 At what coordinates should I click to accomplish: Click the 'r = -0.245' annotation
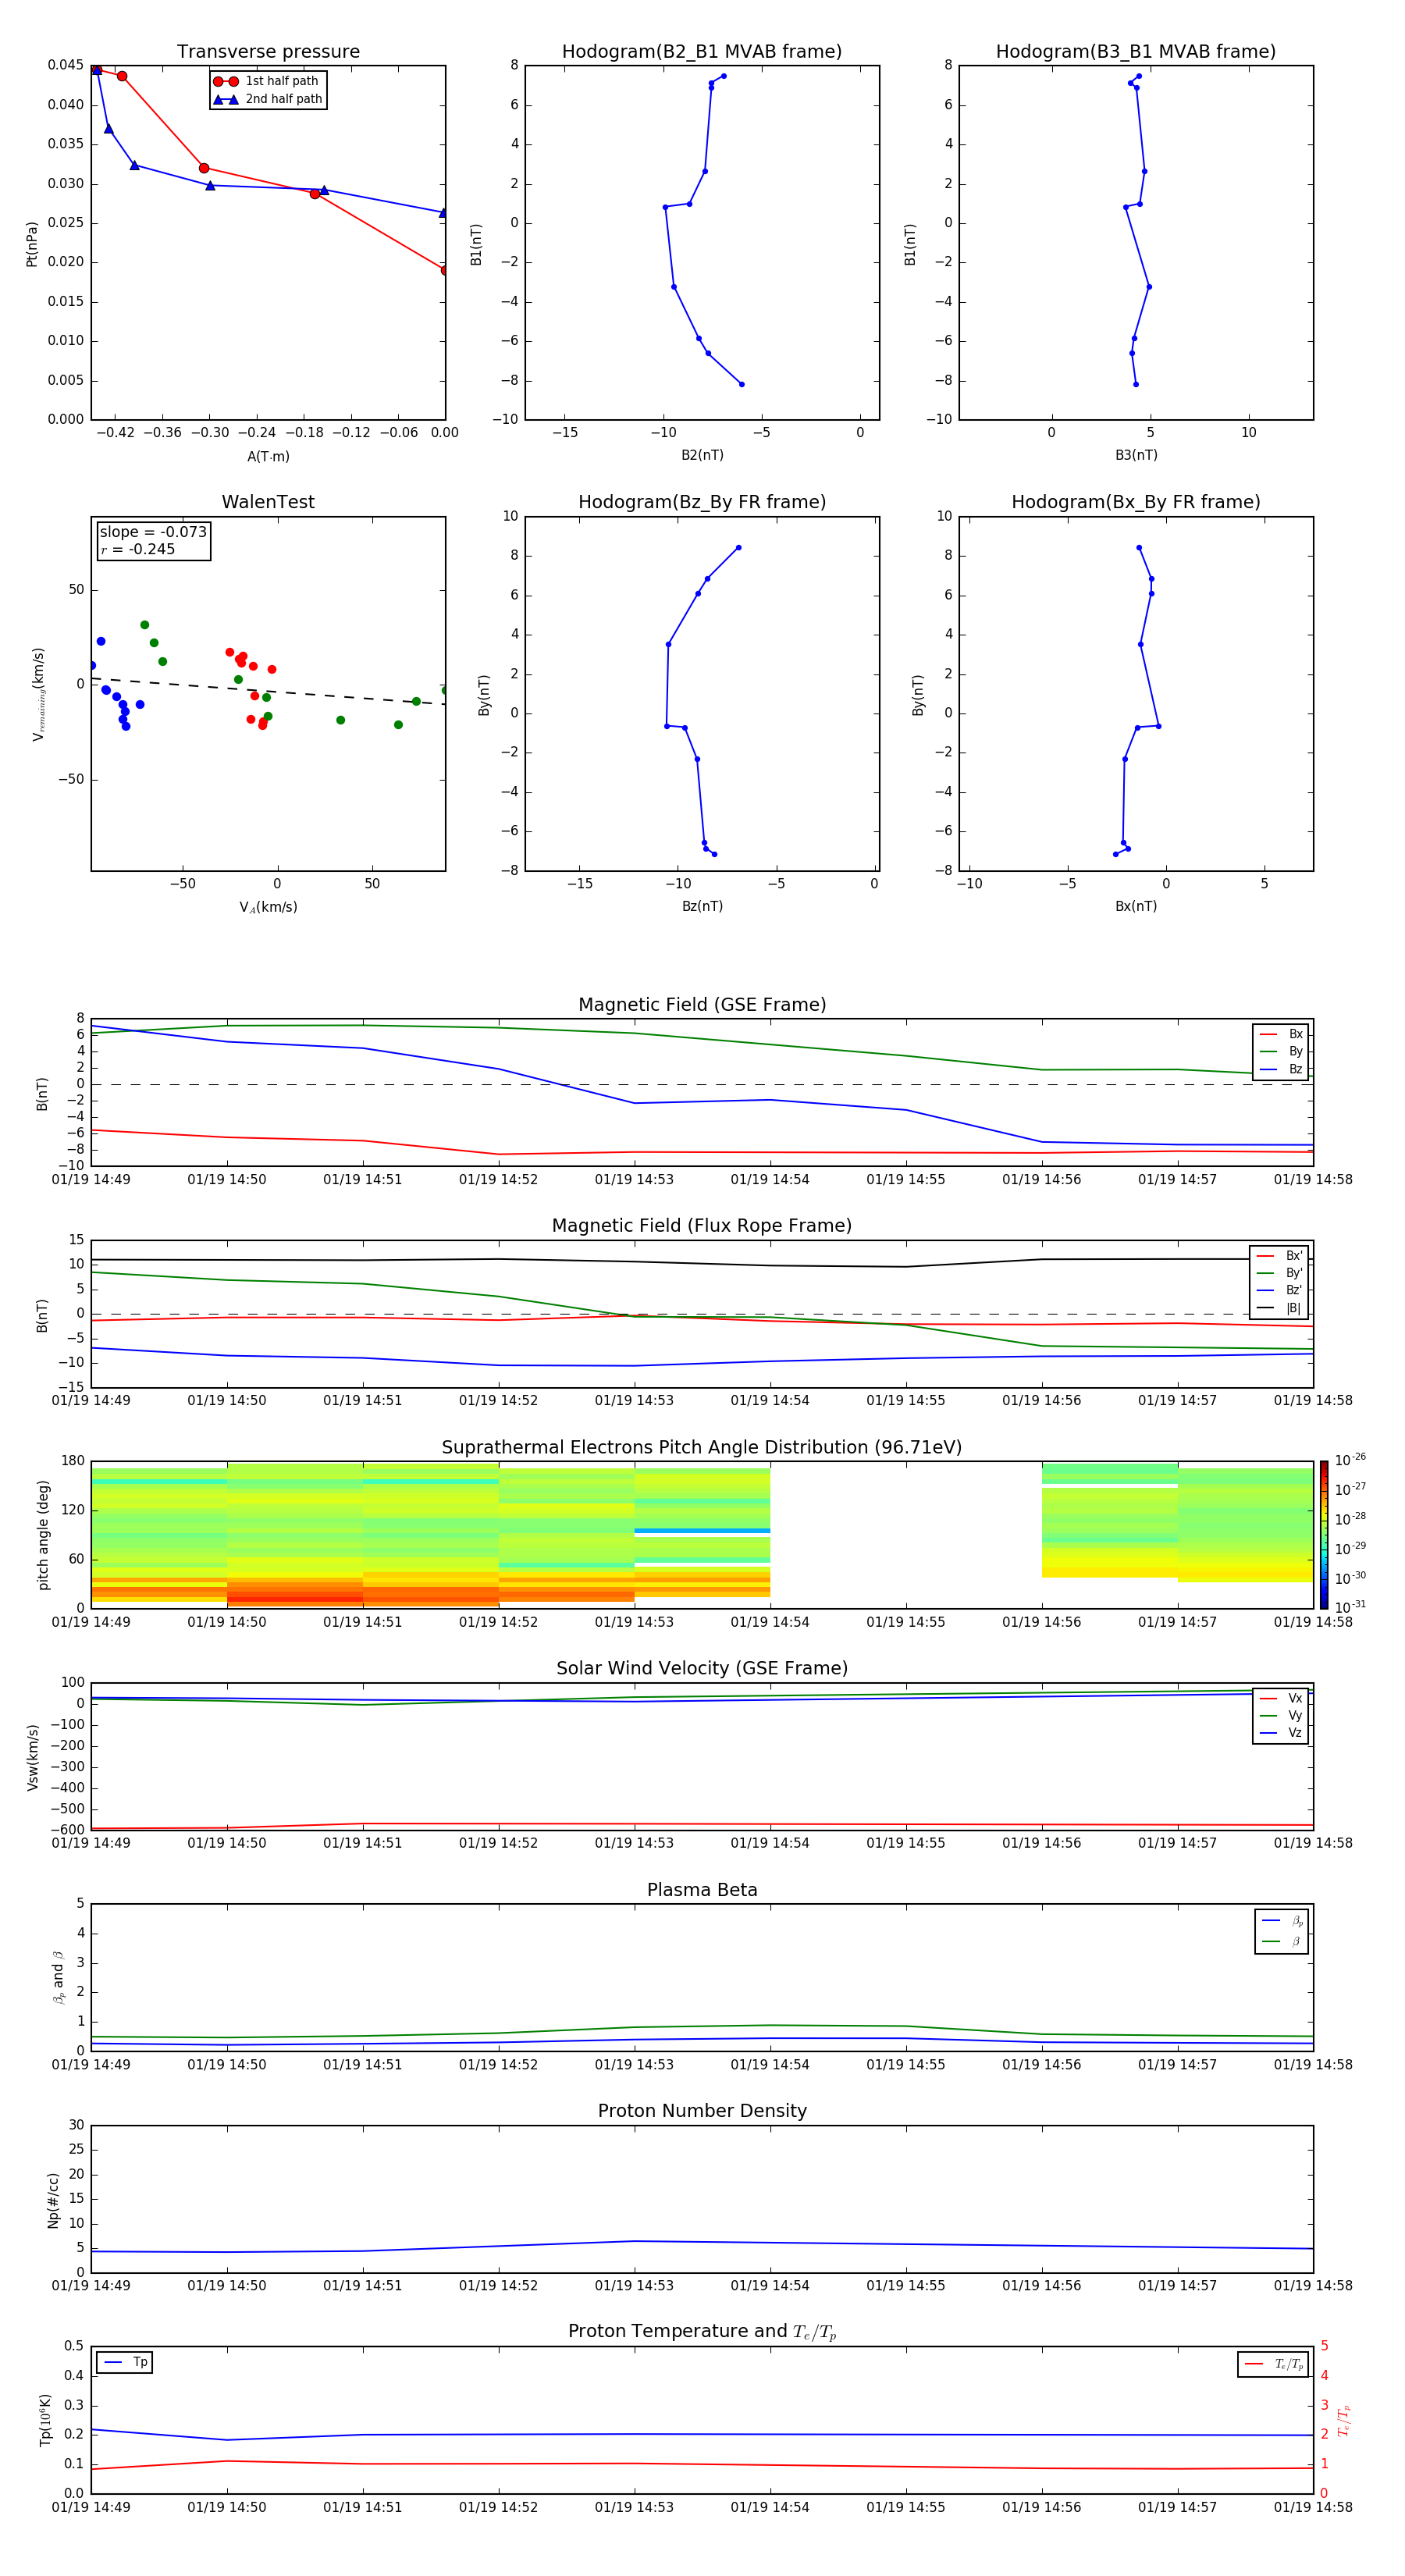click(138, 549)
